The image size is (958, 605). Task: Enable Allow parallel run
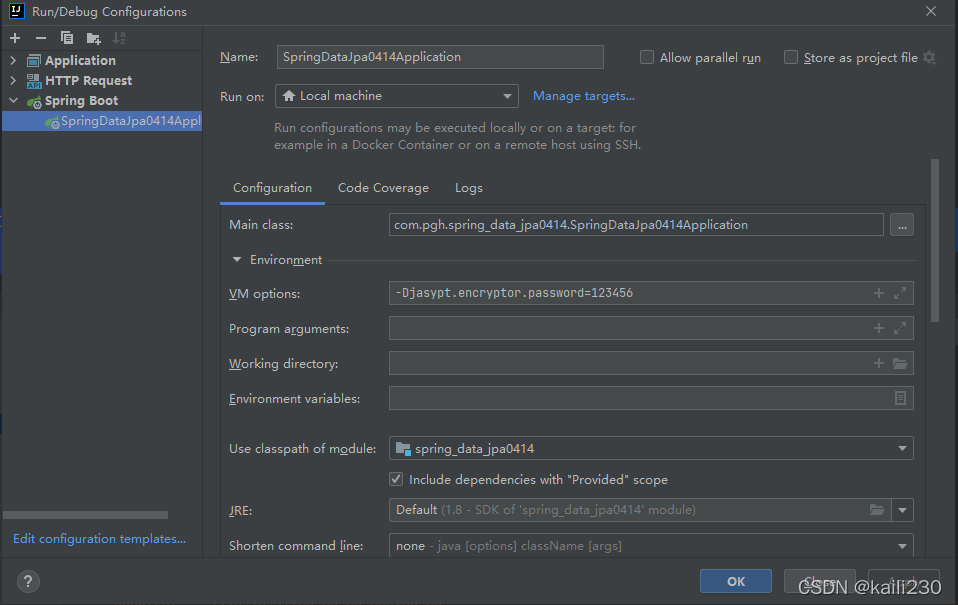pos(646,57)
